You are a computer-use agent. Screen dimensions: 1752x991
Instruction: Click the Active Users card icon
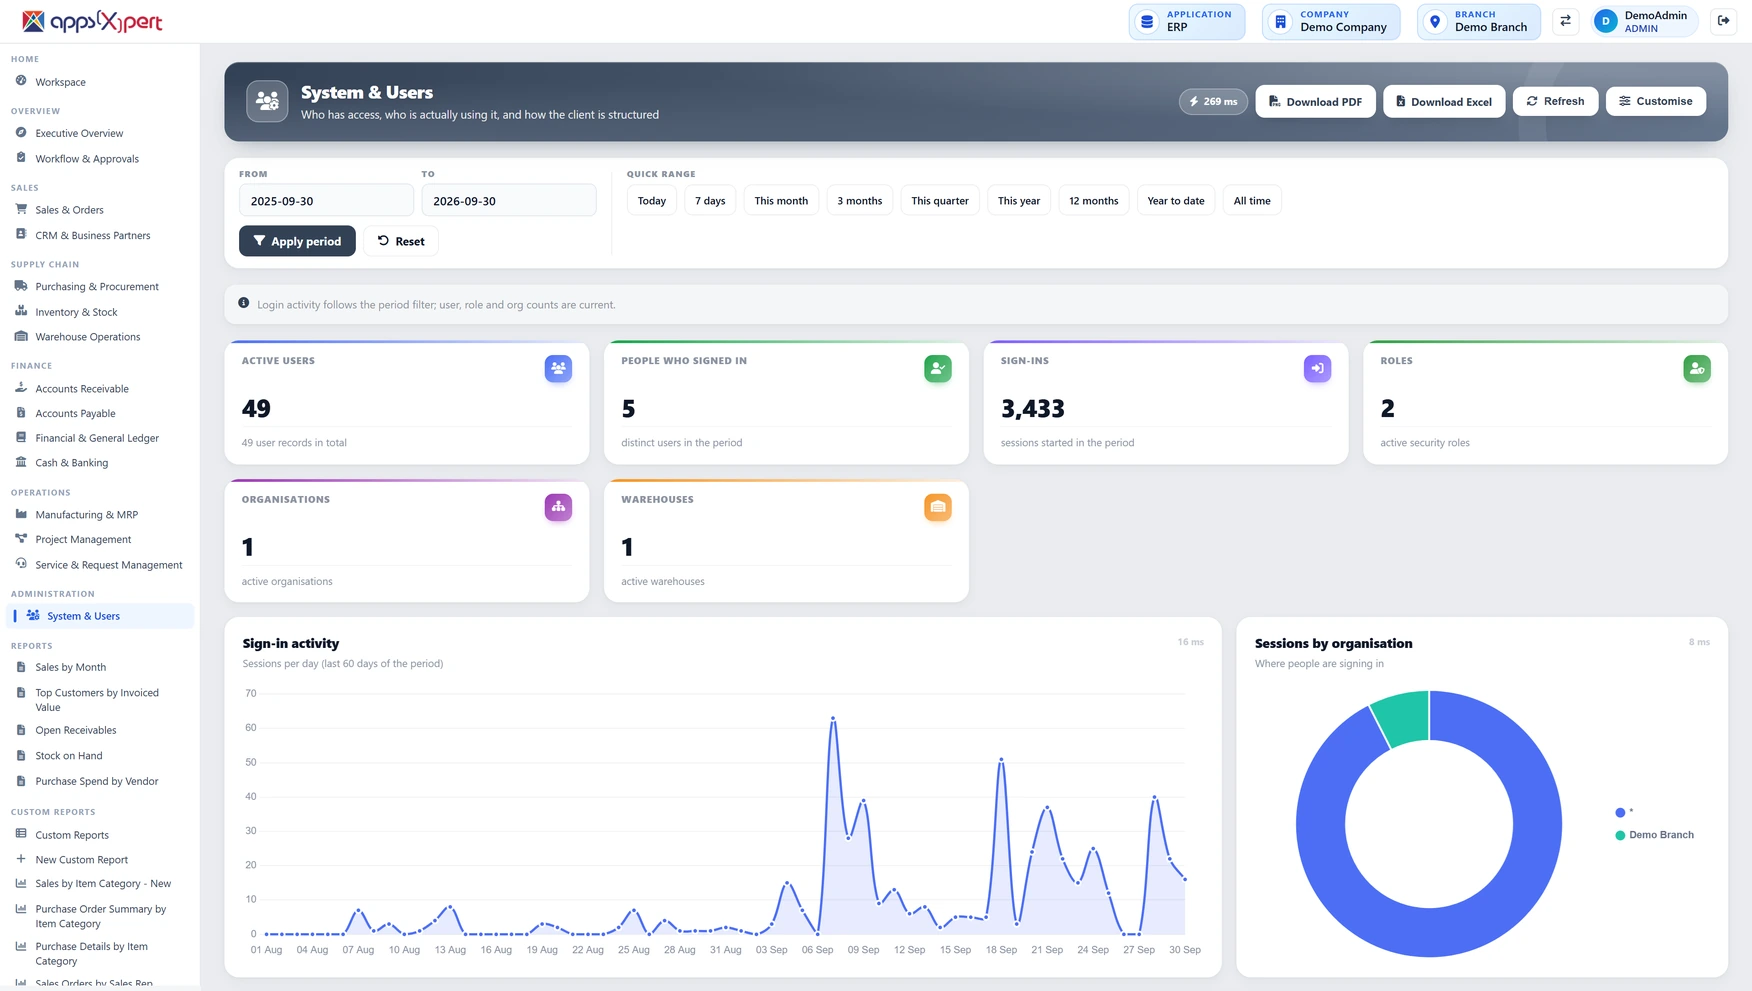point(558,368)
